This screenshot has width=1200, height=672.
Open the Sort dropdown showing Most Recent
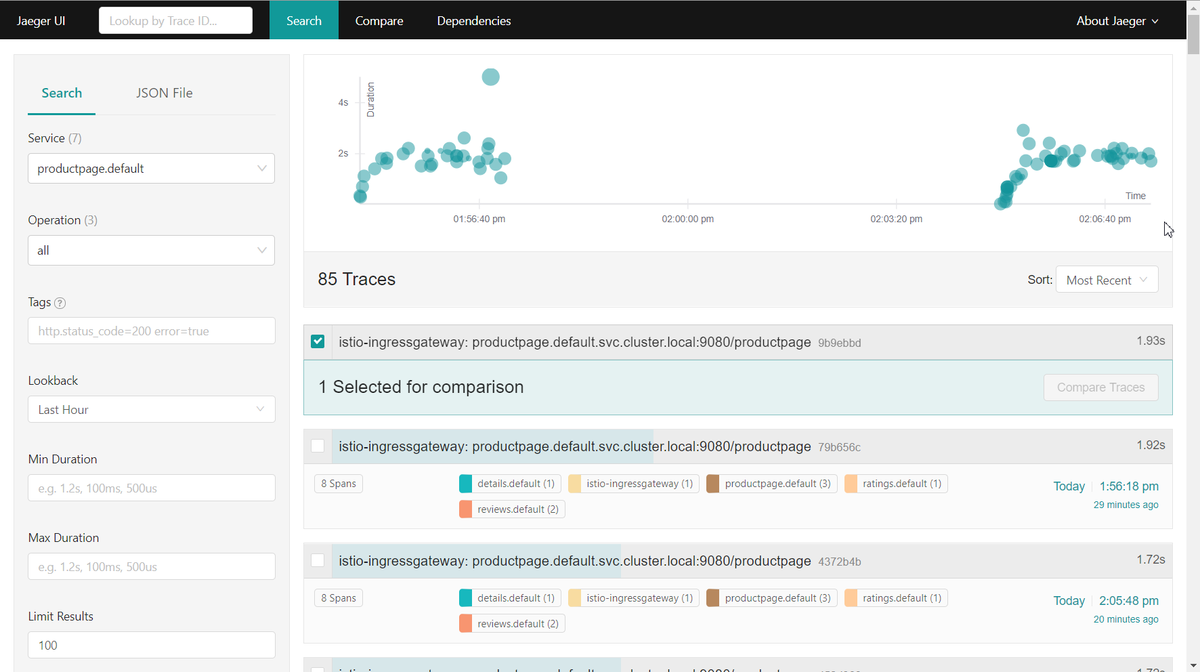point(1107,280)
